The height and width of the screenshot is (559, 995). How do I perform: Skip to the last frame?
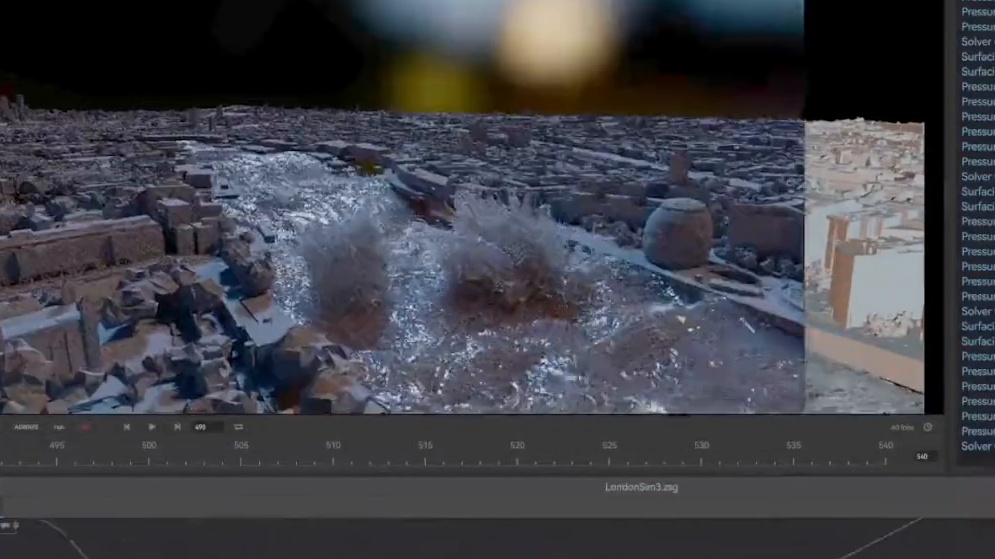click(177, 427)
